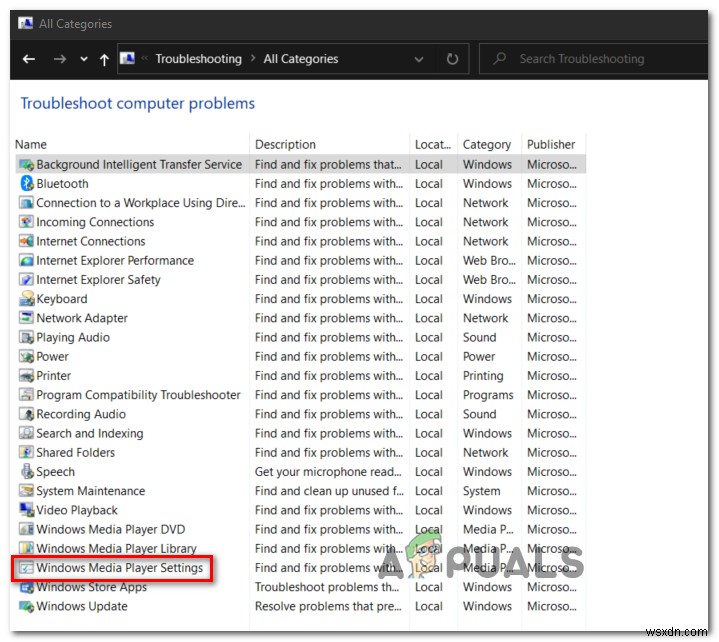
Task: Click the magnifier search icon
Action: [x=499, y=58]
